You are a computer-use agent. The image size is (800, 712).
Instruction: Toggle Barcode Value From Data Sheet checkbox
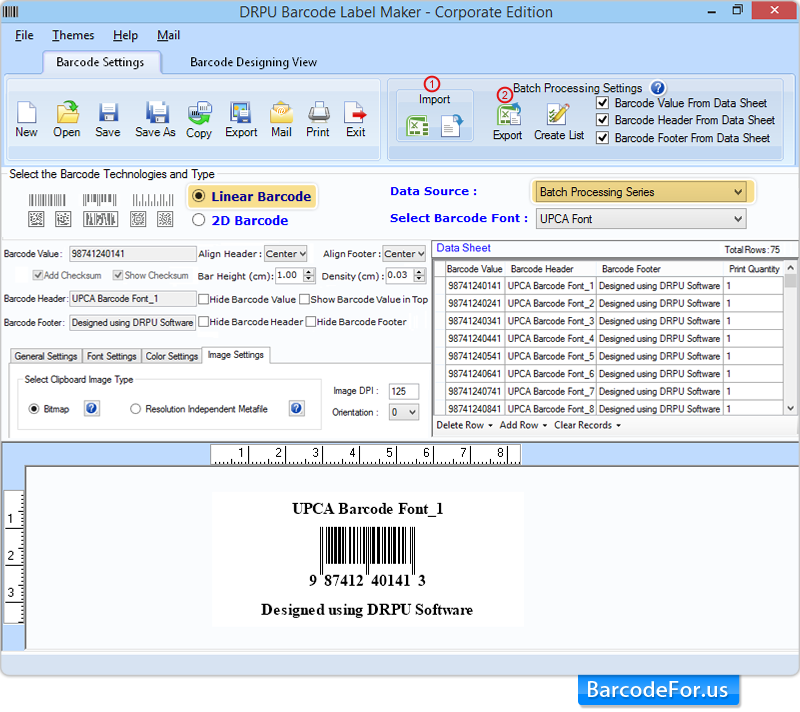coord(603,103)
